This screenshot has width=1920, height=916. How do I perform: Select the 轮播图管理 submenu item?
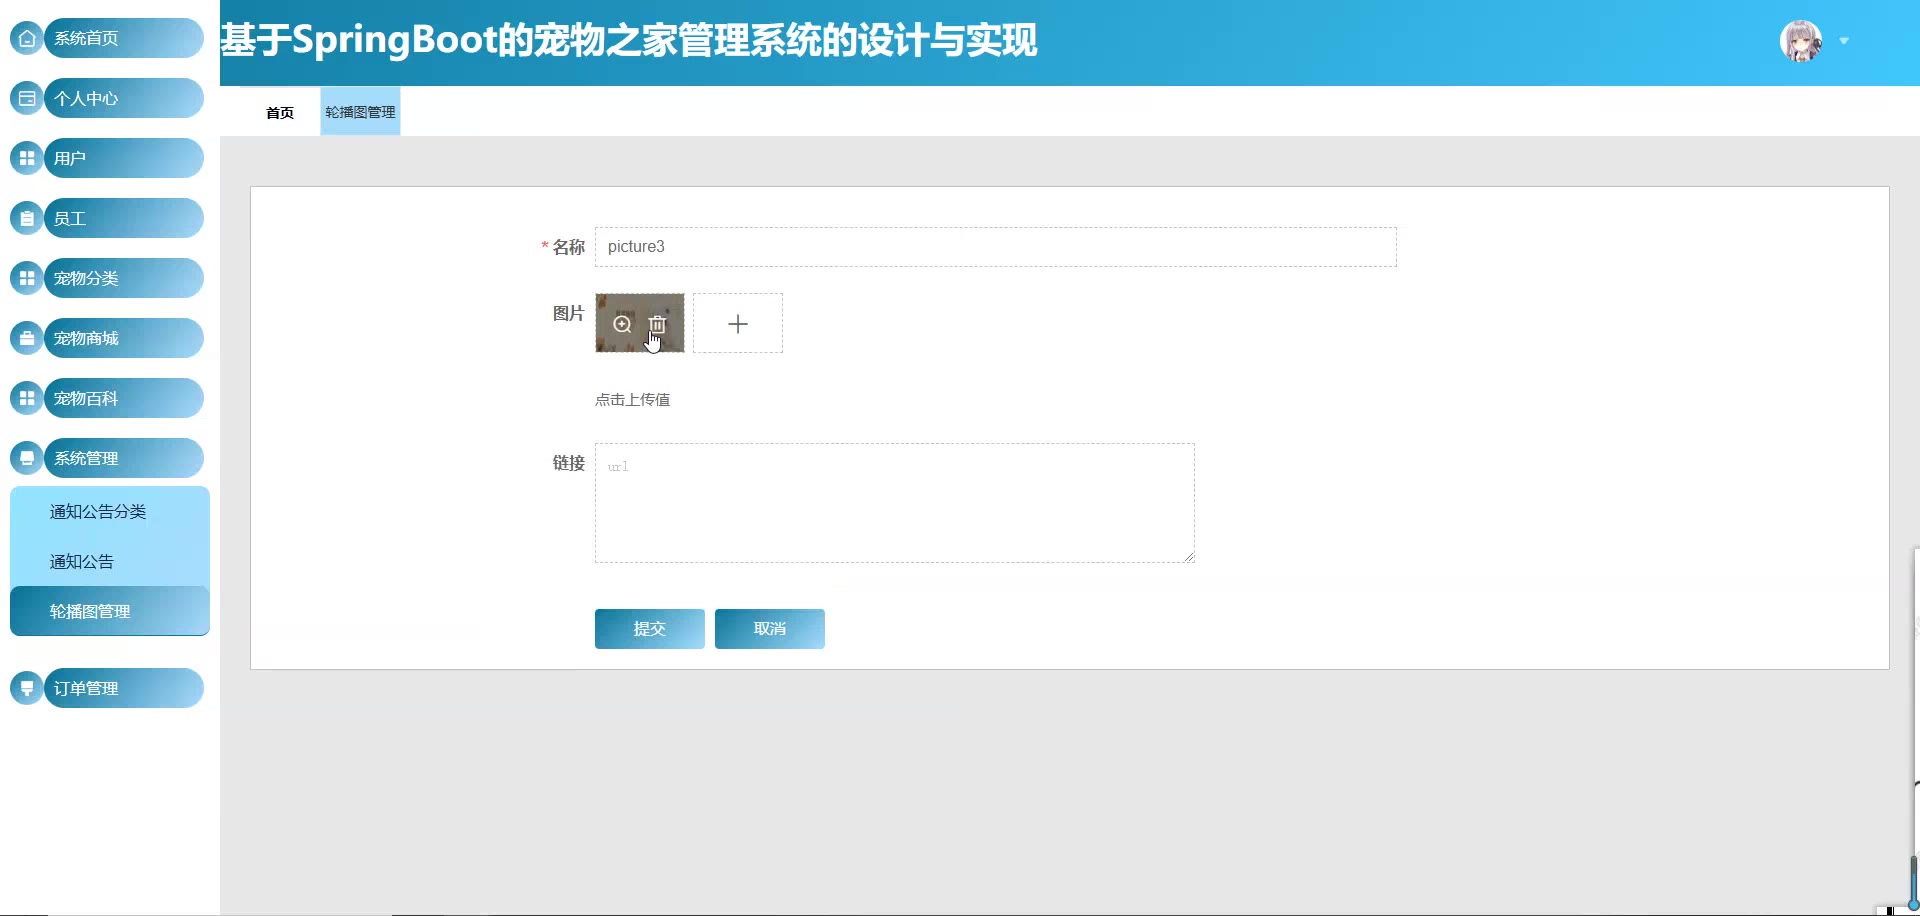tap(110, 611)
